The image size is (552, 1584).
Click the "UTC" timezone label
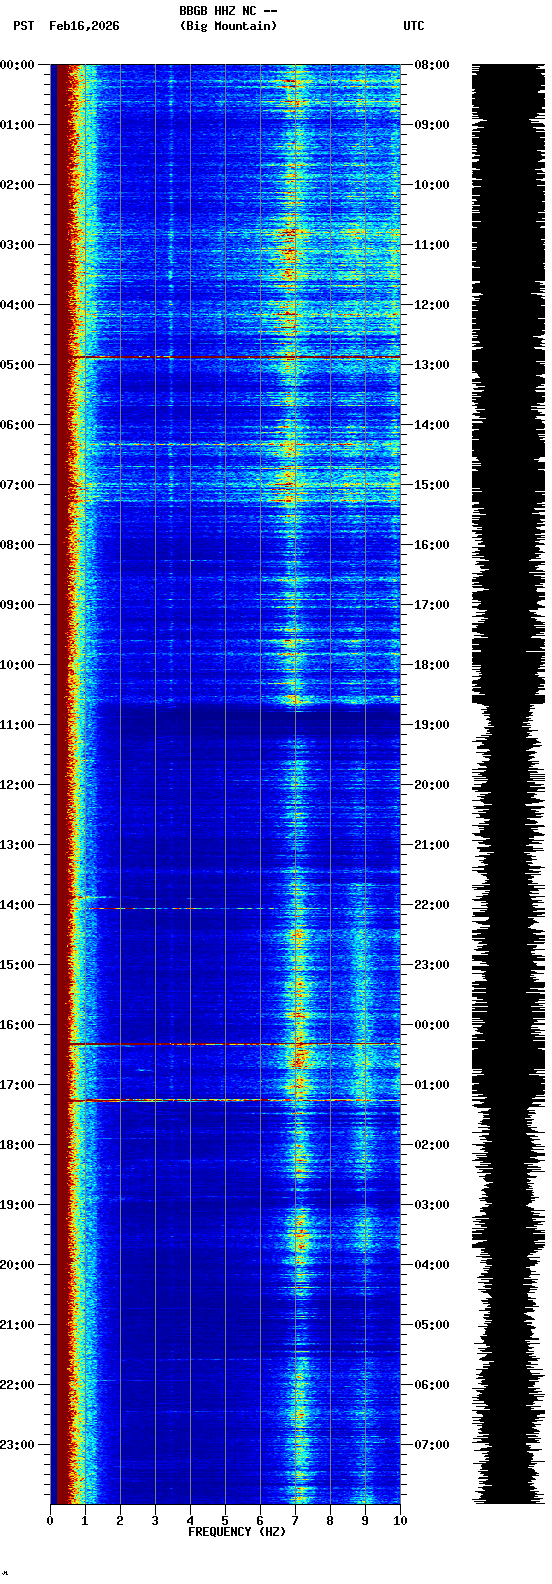click(x=414, y=26)
